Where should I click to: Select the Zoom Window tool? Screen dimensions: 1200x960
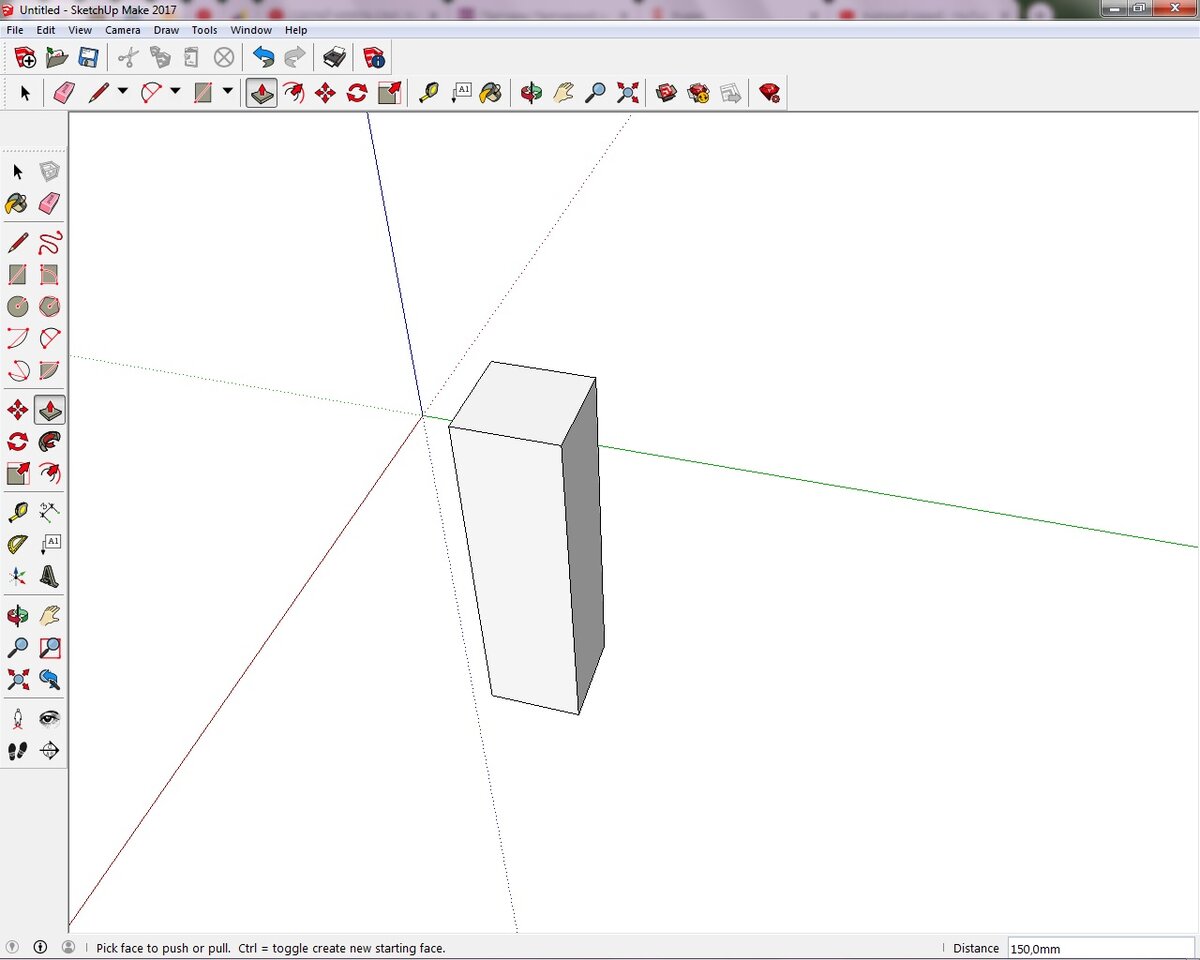50,647
